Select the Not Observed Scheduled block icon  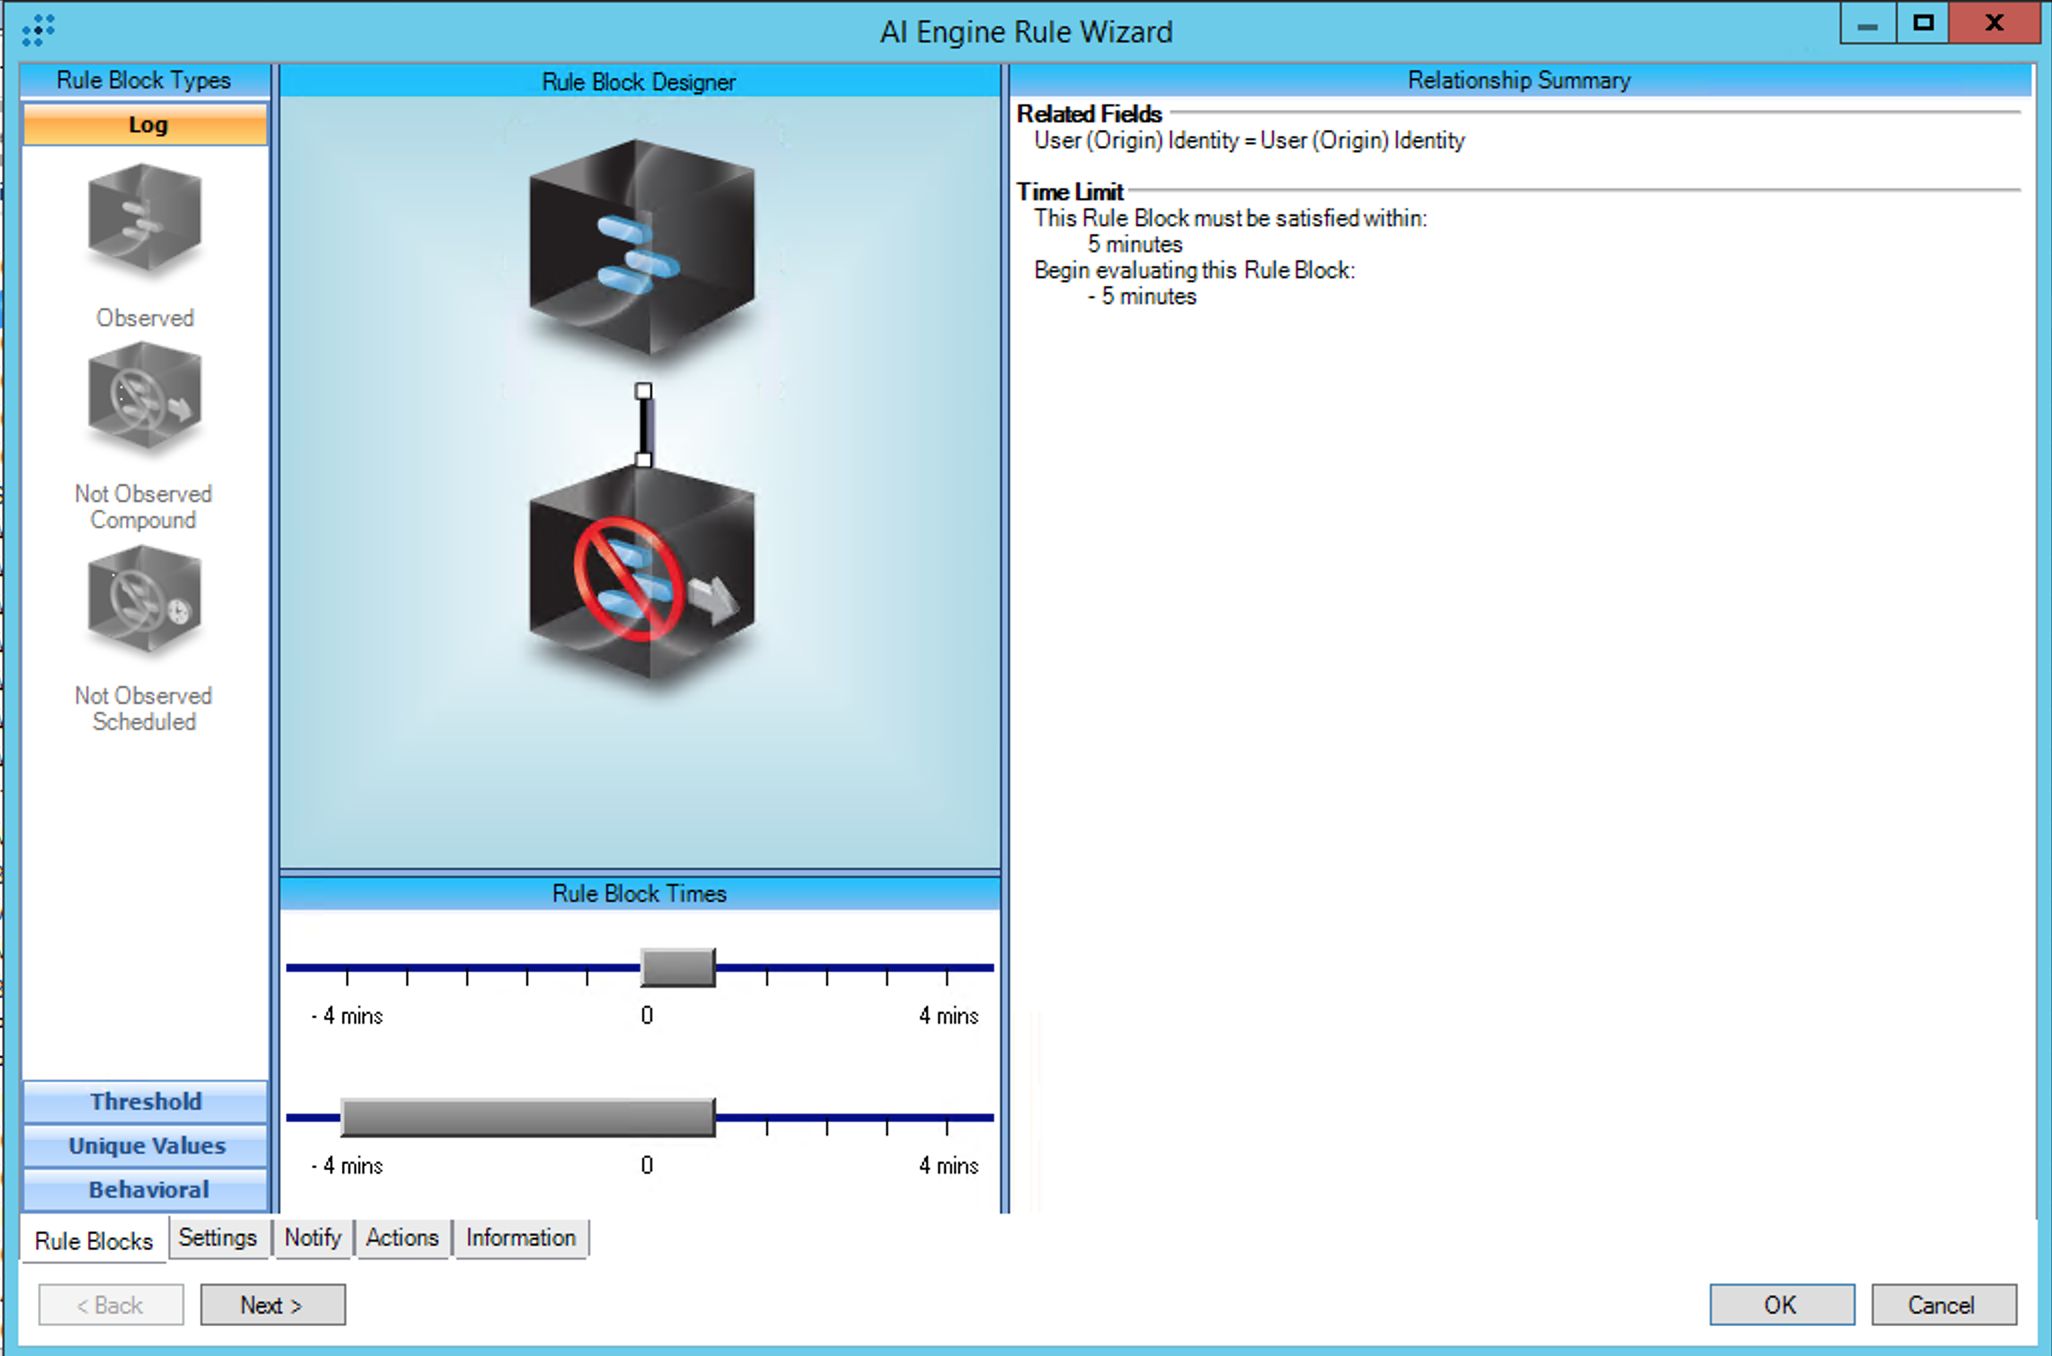click(x=144, y=599)
